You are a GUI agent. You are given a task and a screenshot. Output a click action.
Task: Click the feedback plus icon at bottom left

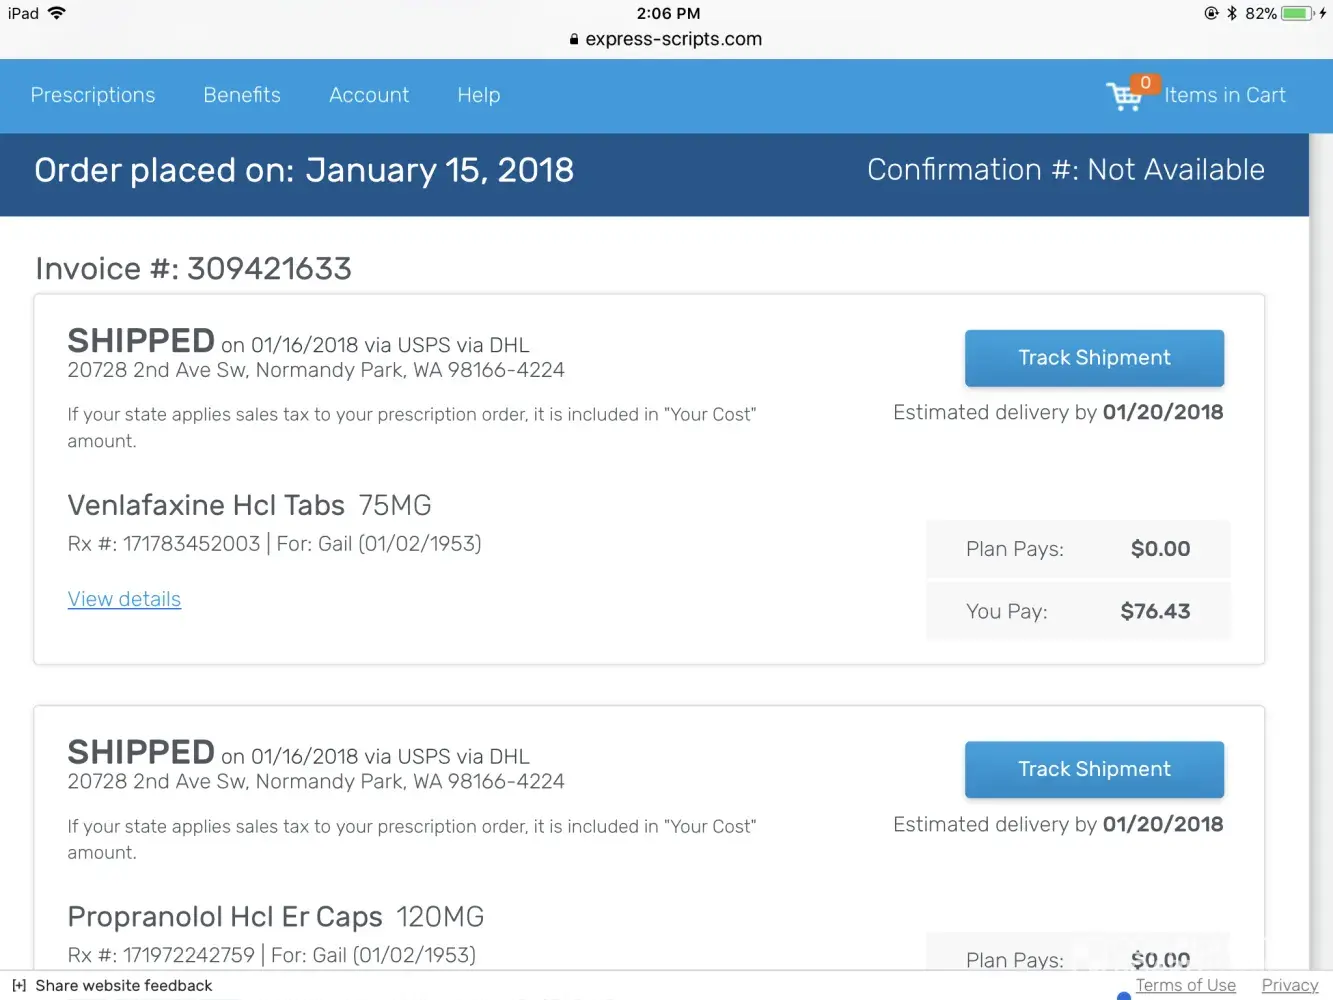pyautogui.click(x=19, y=986)
